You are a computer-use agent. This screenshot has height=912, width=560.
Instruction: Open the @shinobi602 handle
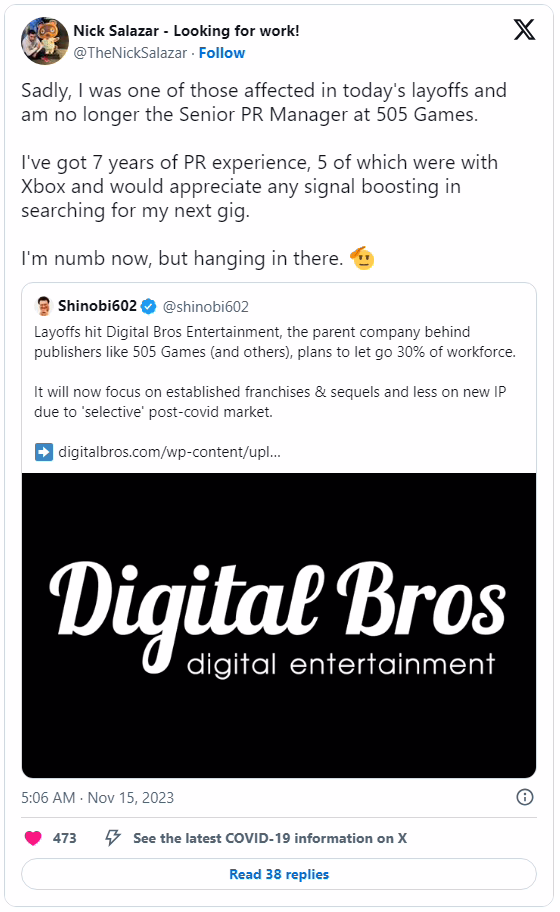coord(205,307)
